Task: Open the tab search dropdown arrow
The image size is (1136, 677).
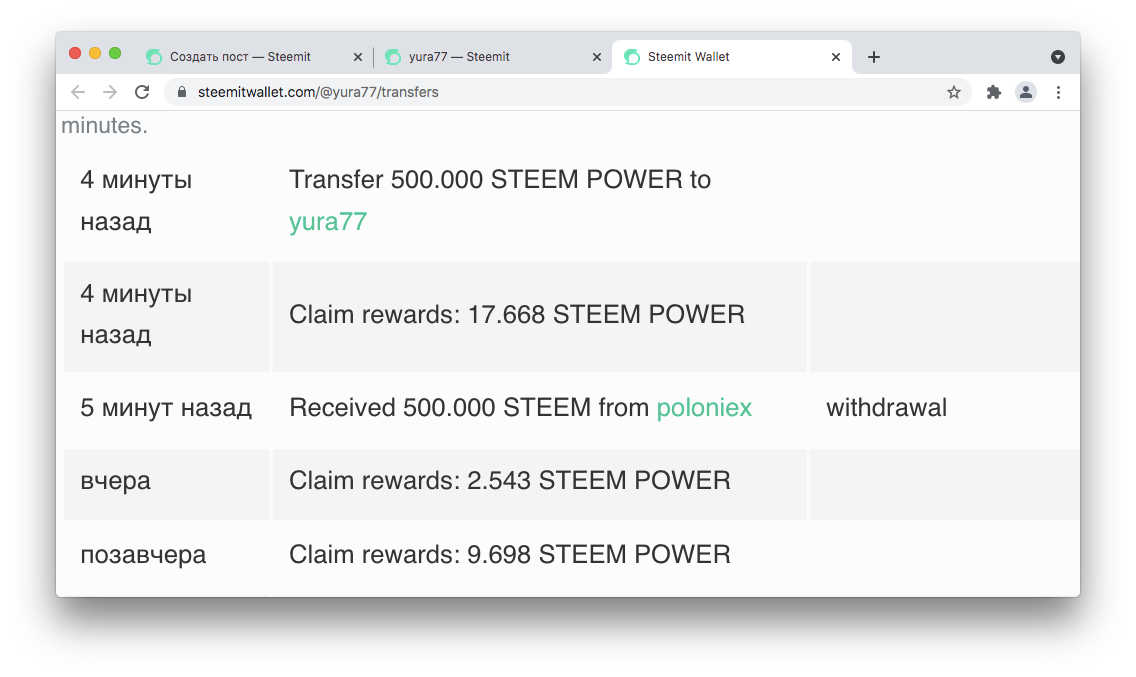Action: point(1058,57)
